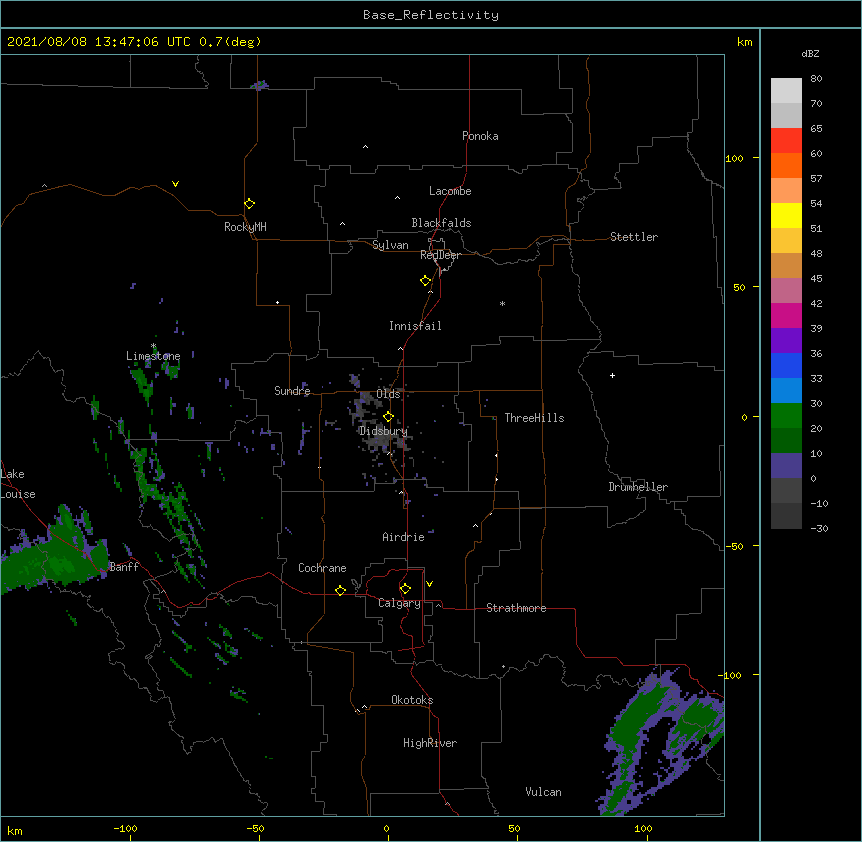862x842 pixels.
Task: Click the yellow V marker northeast of Calgary
Action: point(429,584)
